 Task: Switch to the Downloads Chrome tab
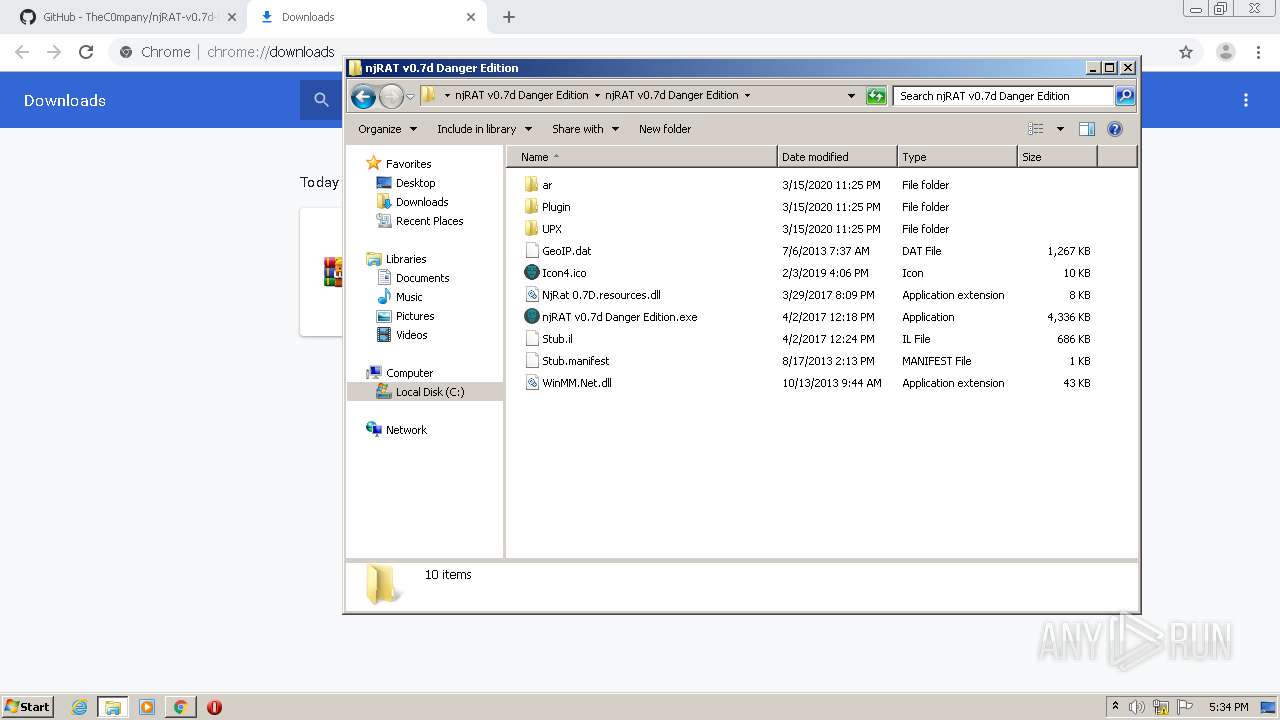366,18
